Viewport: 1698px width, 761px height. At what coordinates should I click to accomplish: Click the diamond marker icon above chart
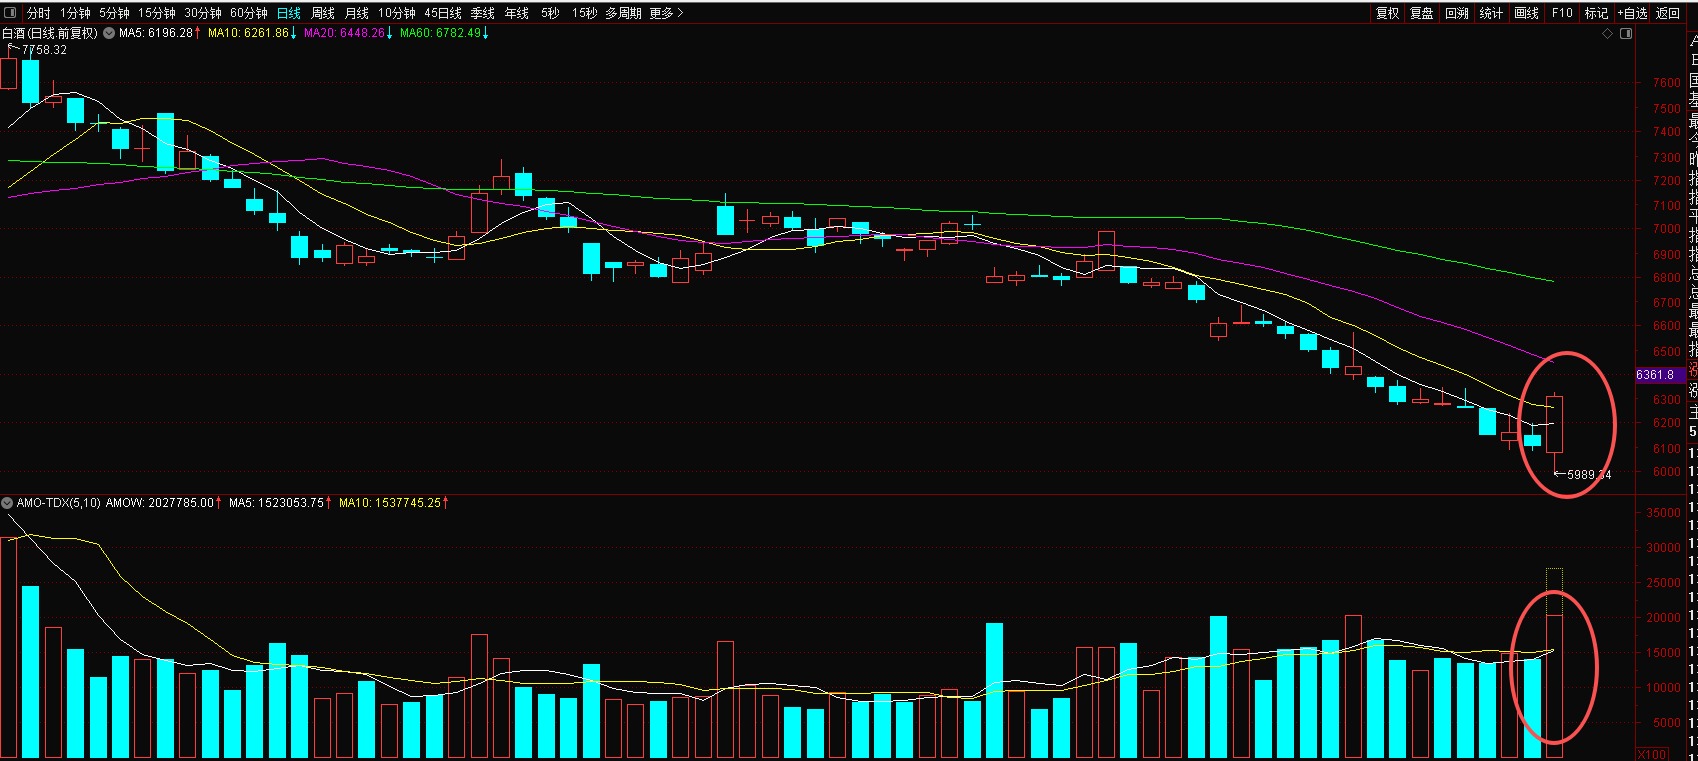(x=1608, y=33)
